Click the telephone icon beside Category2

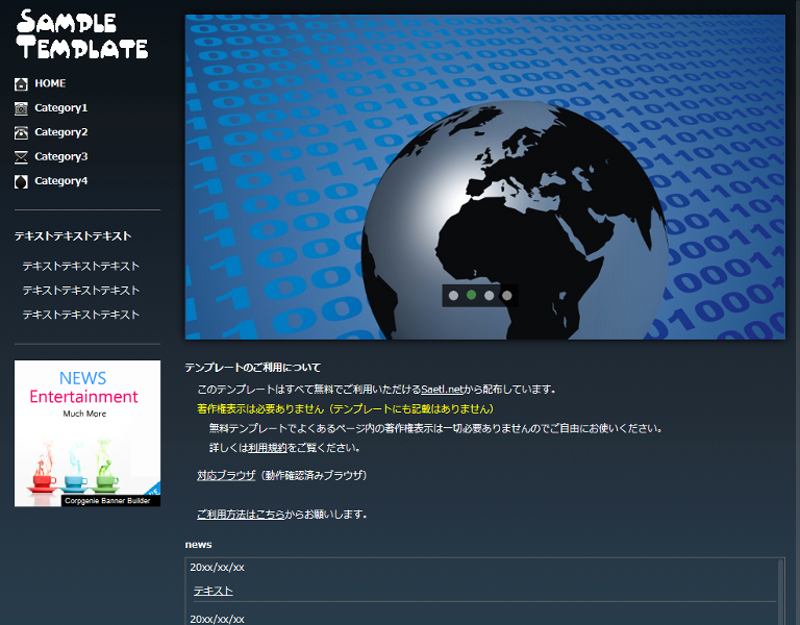(x=21, y=132)
